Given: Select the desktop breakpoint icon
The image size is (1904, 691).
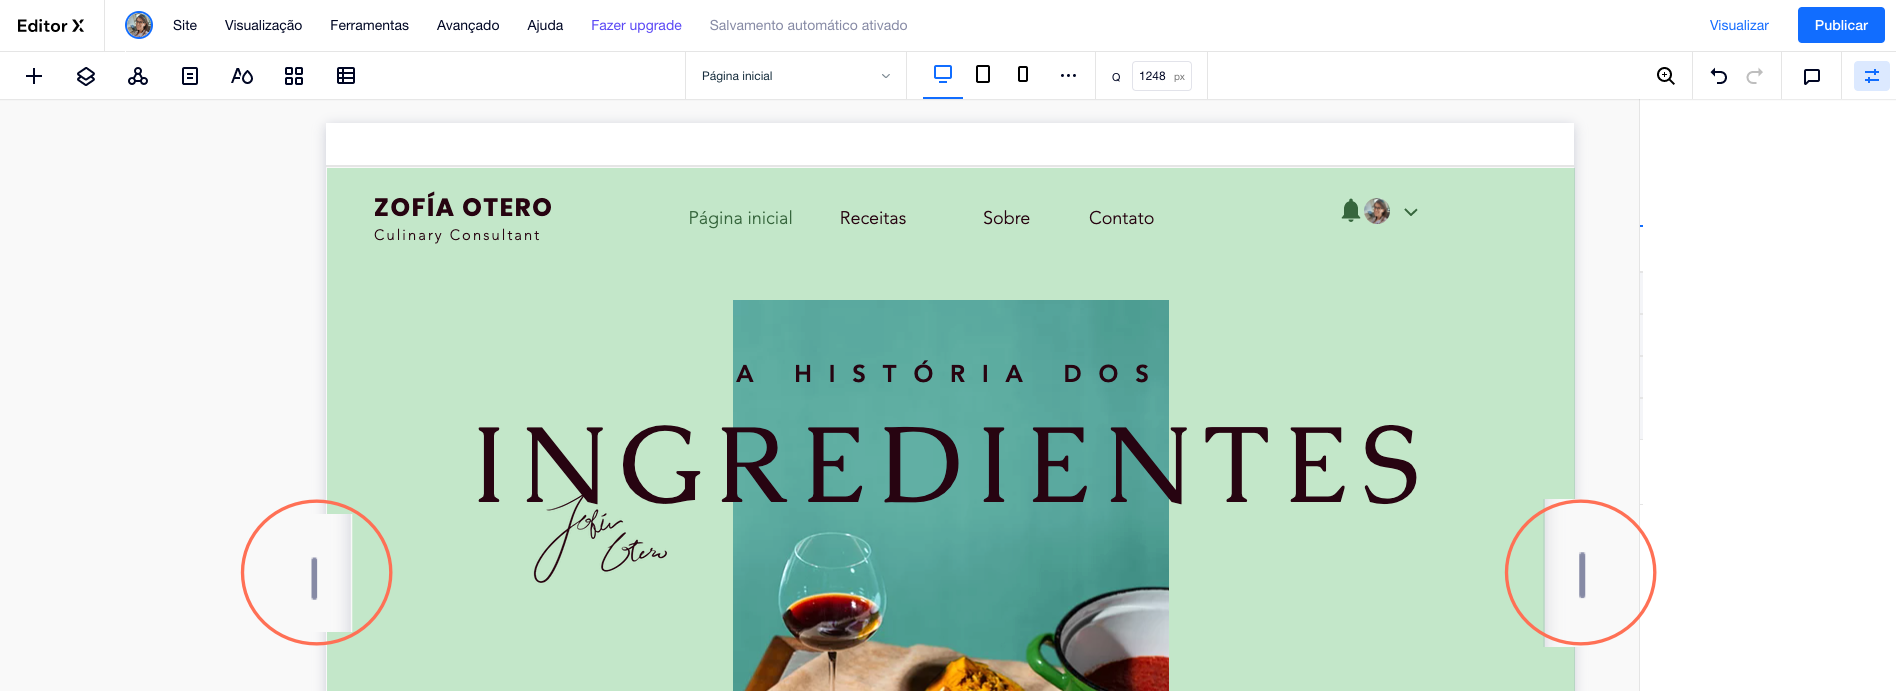Looking at the screenshot, I should click(943, 74).
